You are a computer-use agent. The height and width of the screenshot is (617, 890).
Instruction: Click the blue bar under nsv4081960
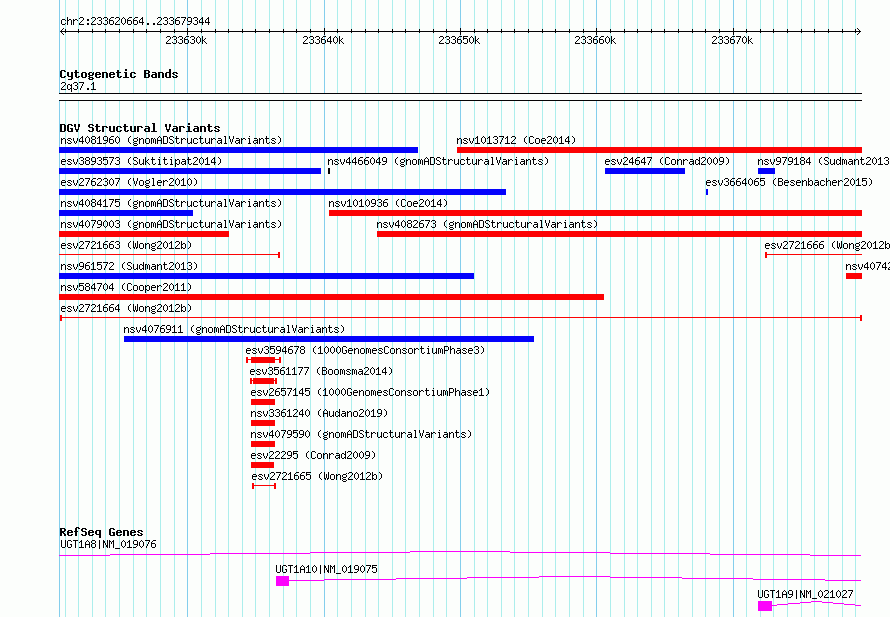(238, 150)
